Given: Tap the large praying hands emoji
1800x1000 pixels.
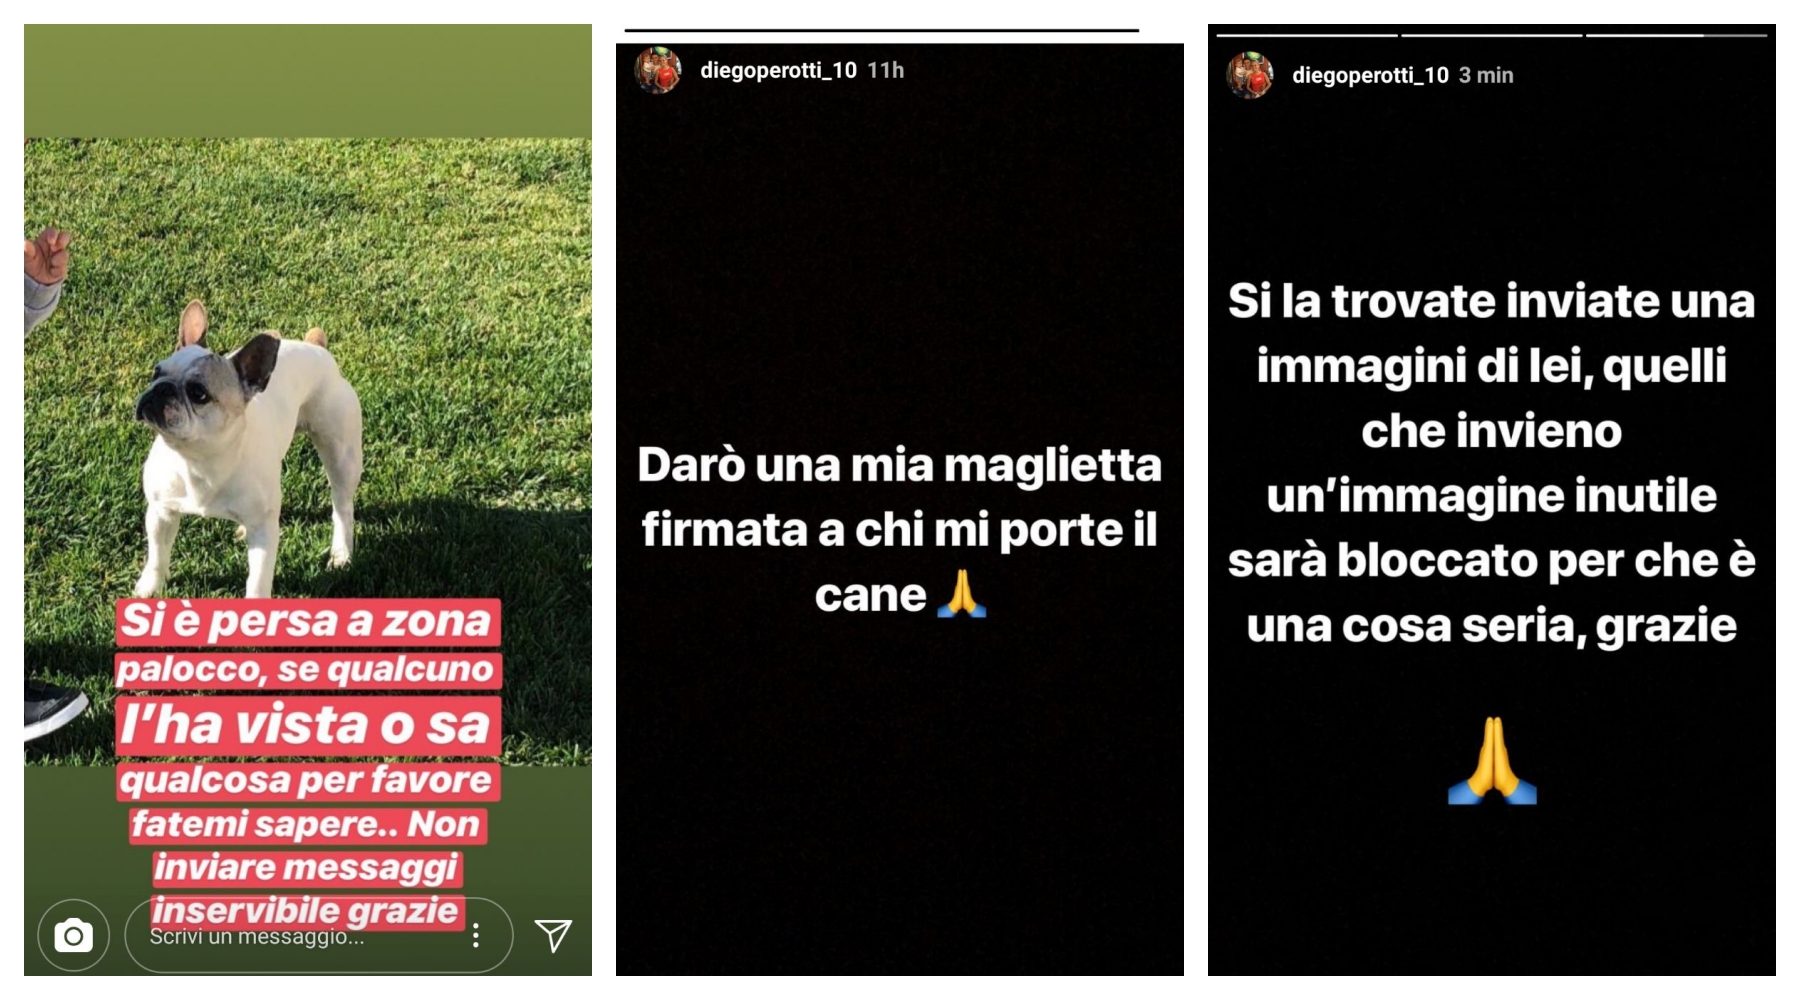Looking at the screenshot, I should pyautogui.click(x=1492, y=761).
